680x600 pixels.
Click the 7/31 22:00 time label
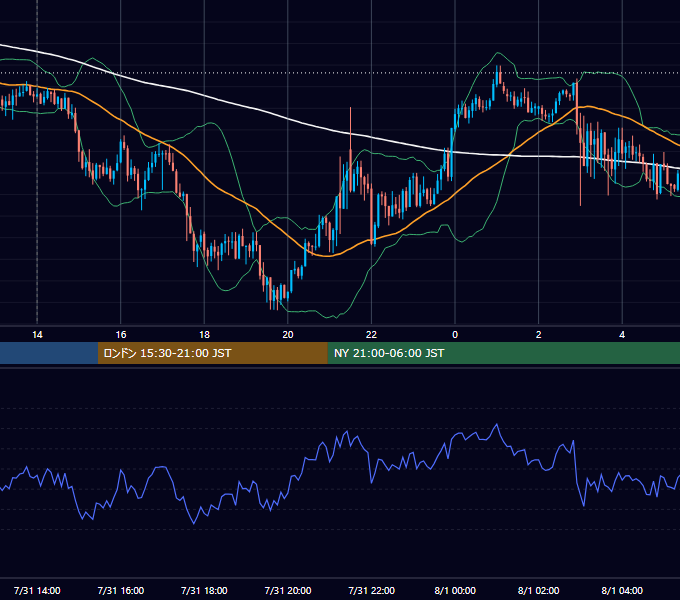coord(372,590)
